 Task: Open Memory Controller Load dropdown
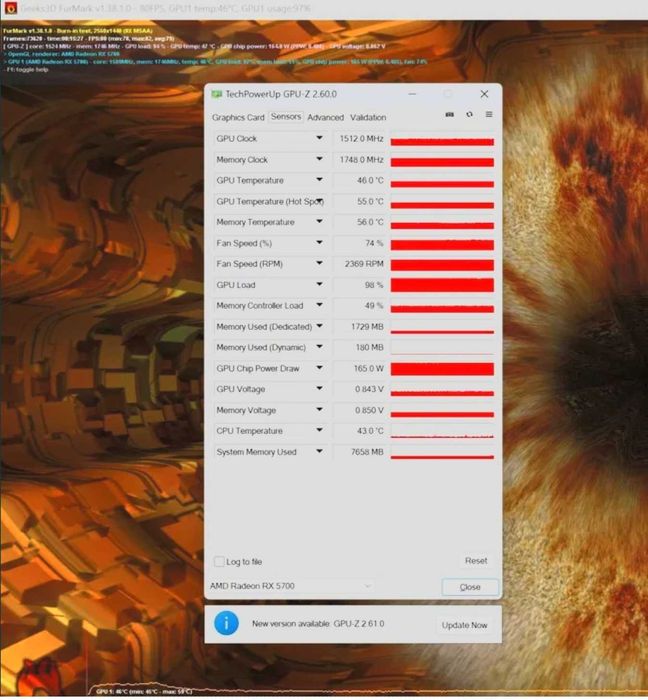pyautogui.click(x=319, y=305)
